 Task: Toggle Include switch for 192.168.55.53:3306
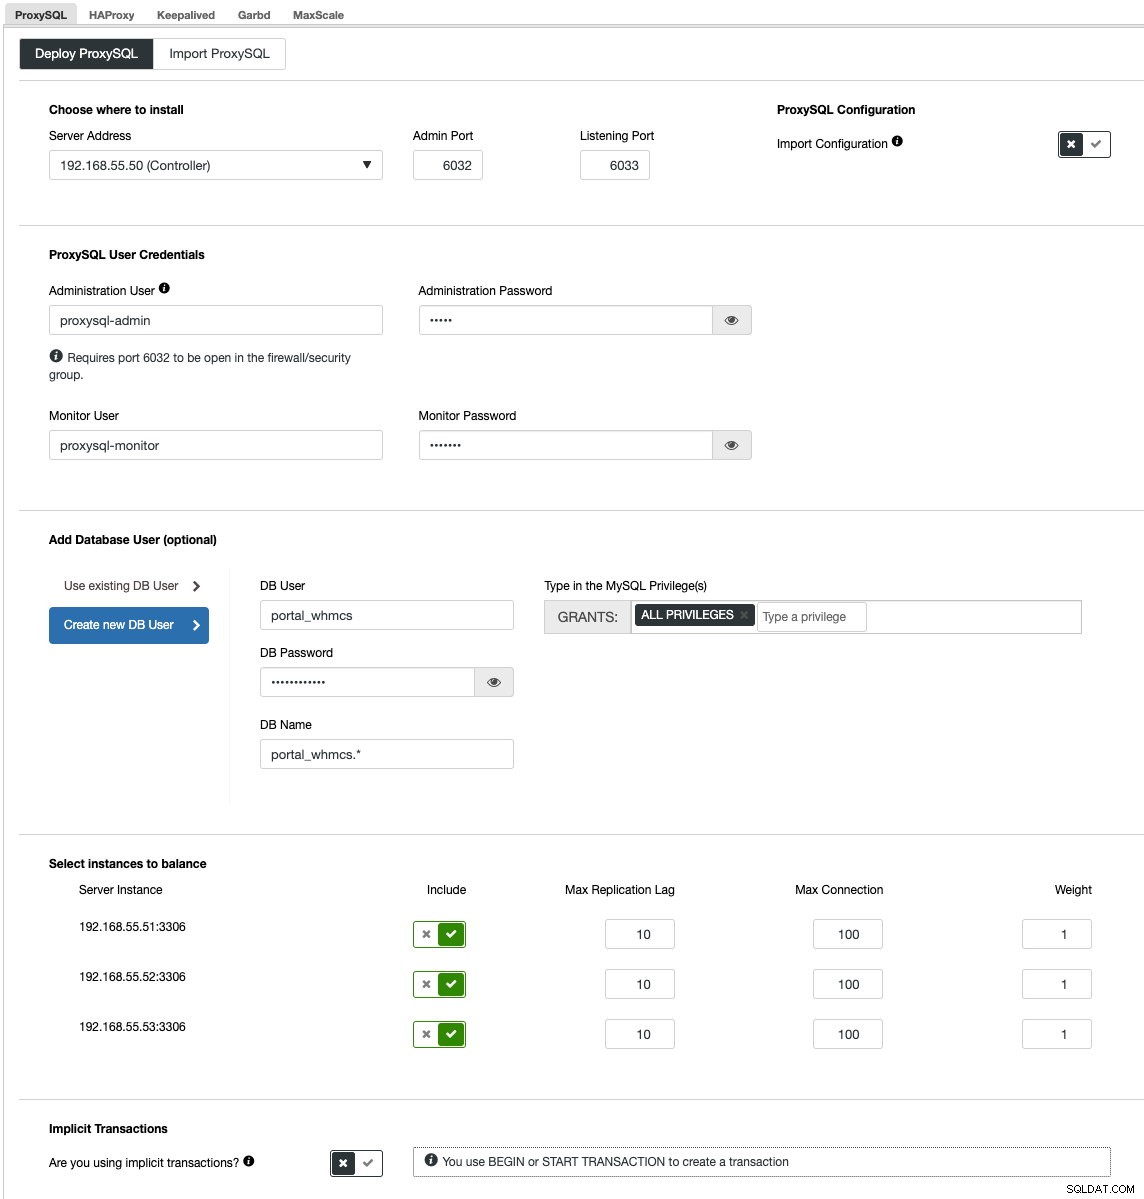tap(439, 1034)
